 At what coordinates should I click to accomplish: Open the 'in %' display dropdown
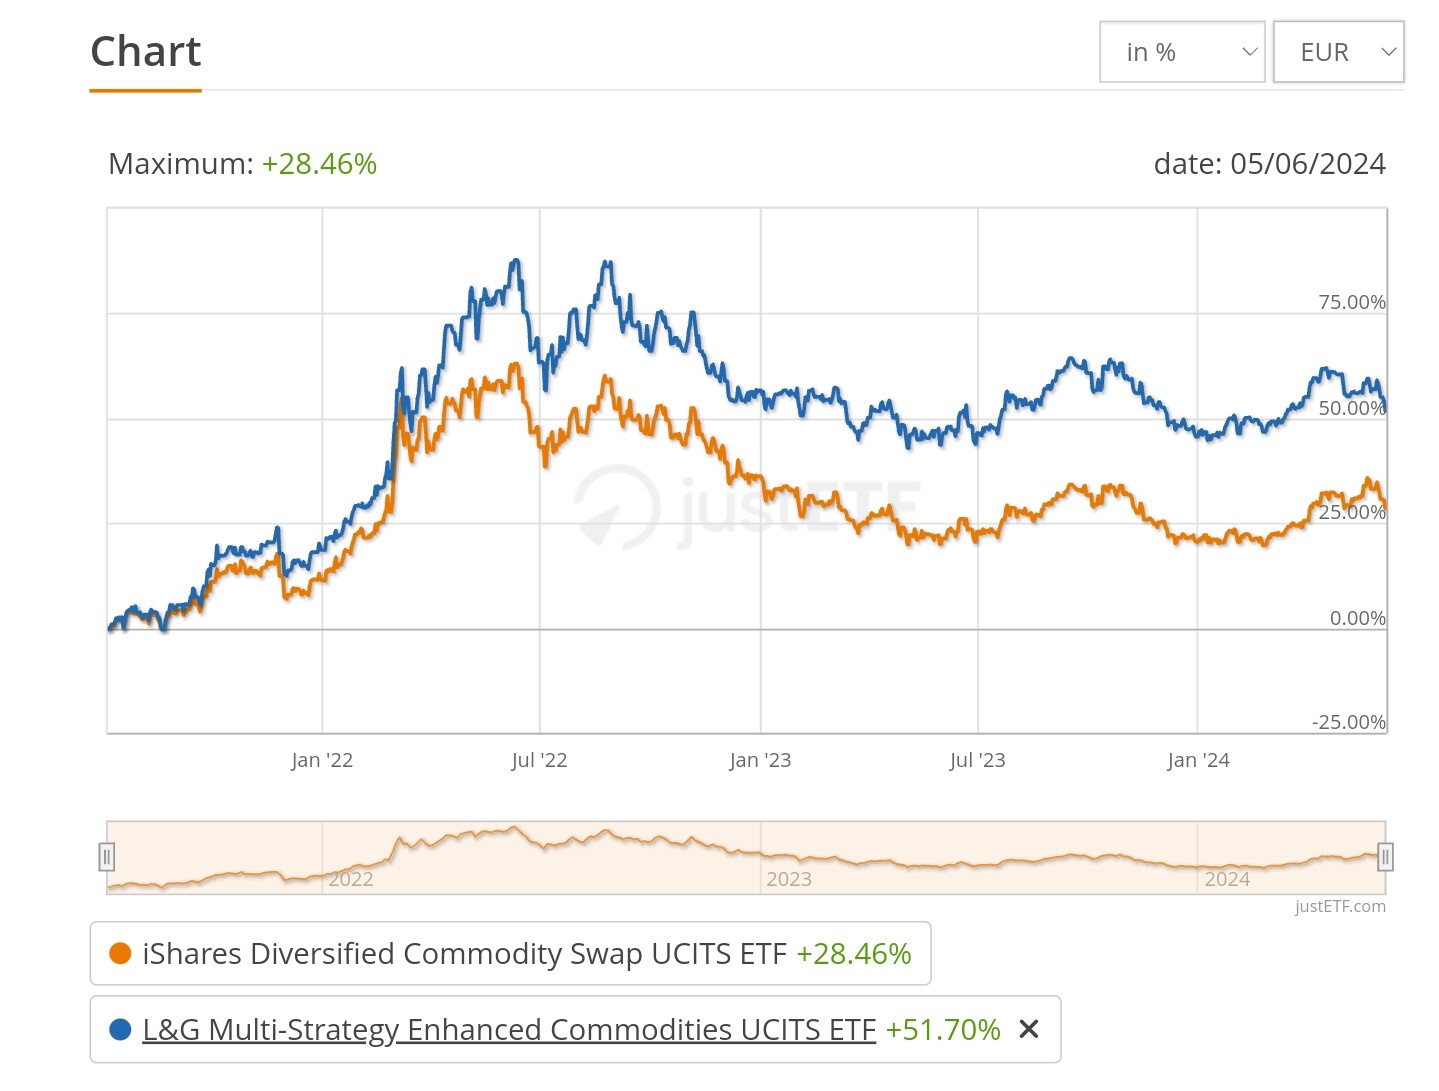[1181, 52]
